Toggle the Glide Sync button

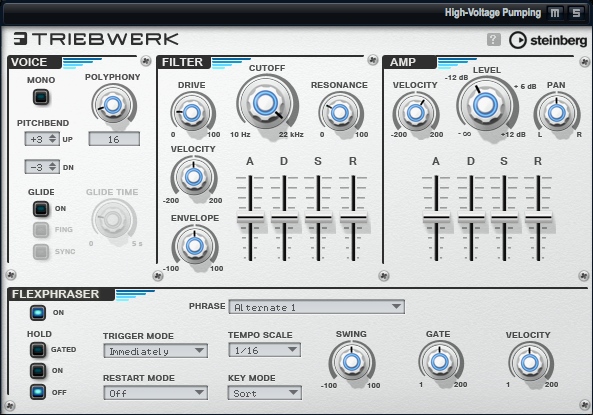pyautogui.click(x=41, y=252)
